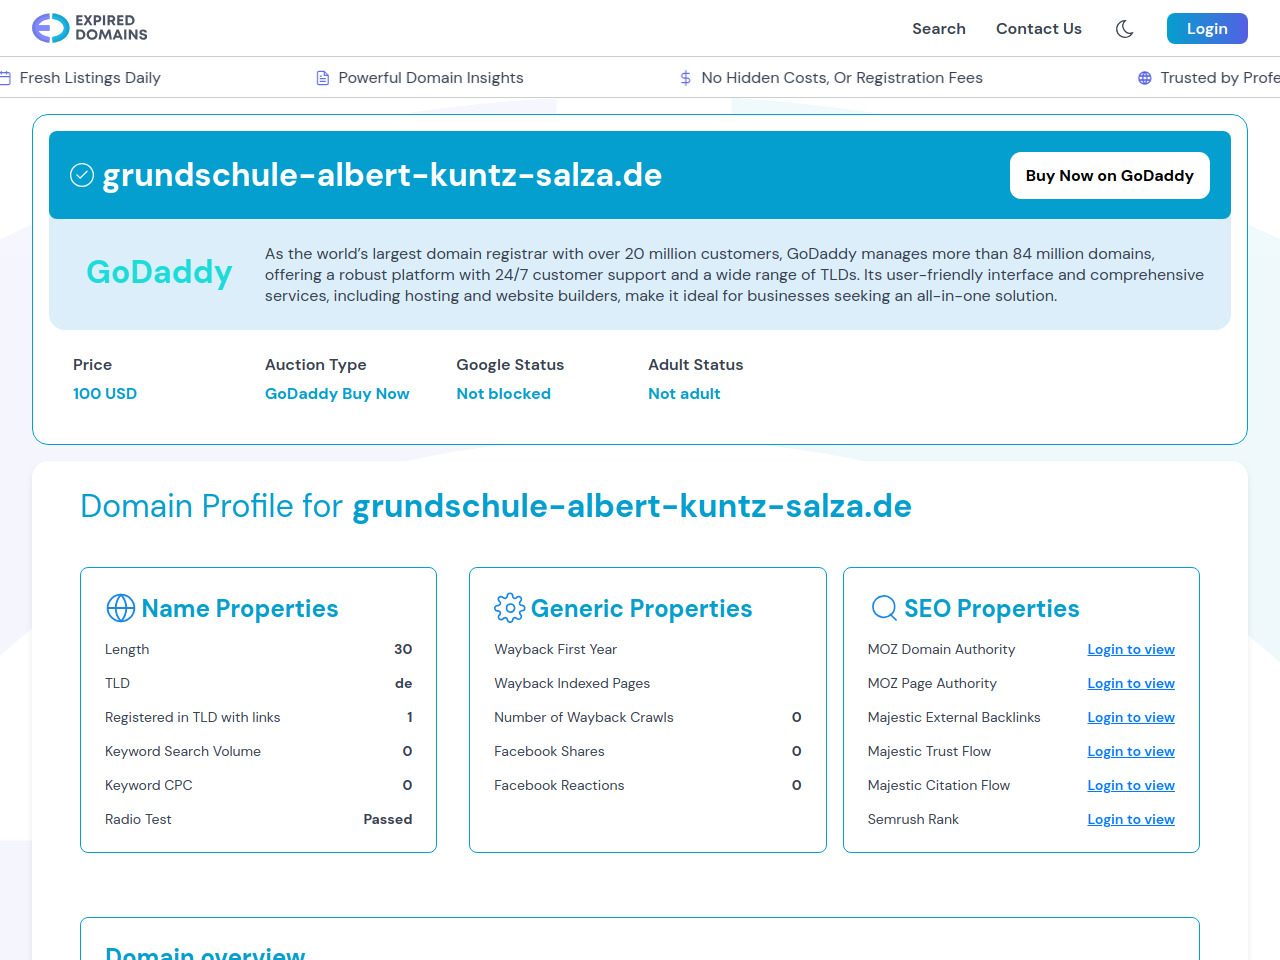Open Login to view for Majestic Trust Flow
This screenshot has height=960, width=1280.
coord(1130,752)
